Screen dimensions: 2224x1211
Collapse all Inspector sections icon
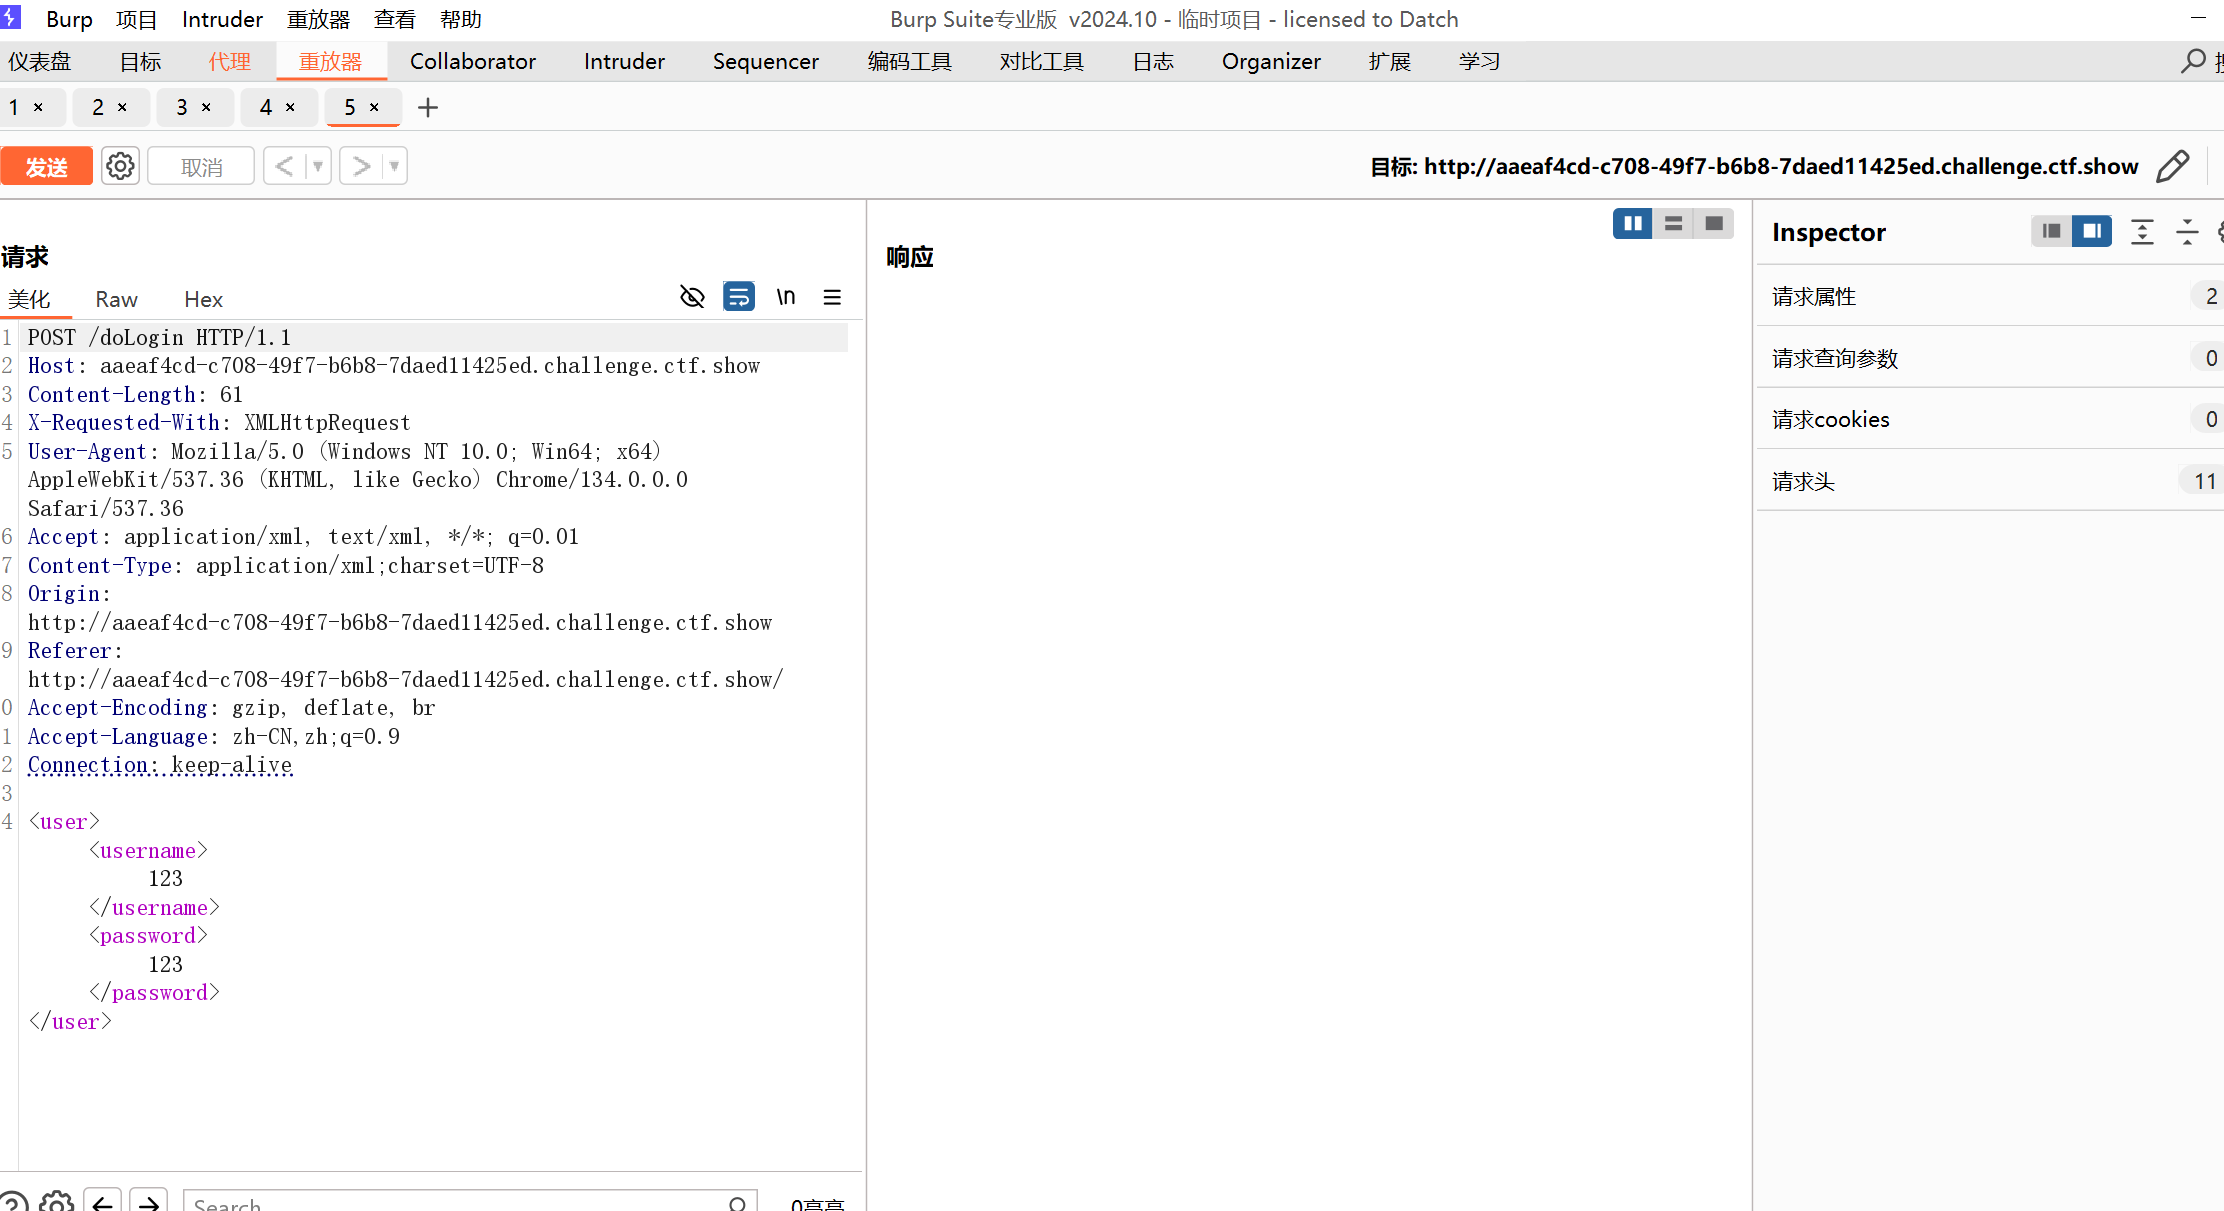[x=2187, y=232]
